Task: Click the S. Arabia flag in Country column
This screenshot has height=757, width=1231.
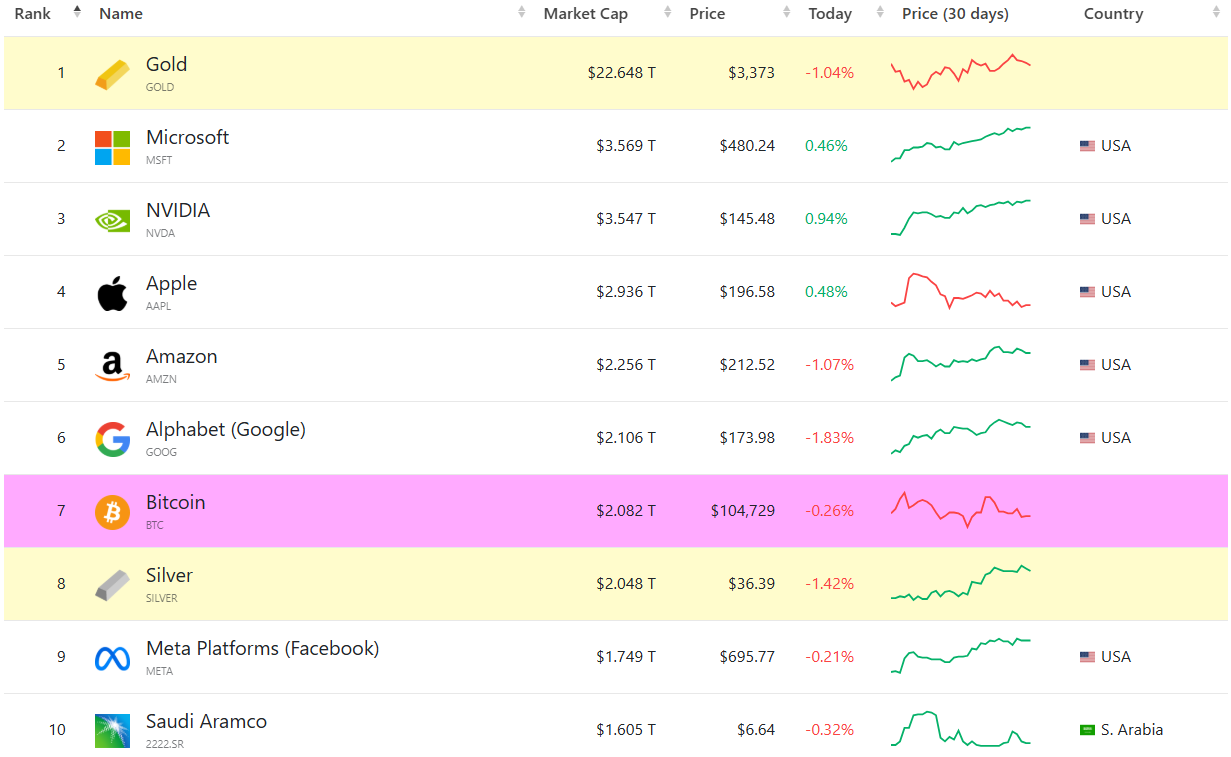Action: [x=1087, y=730]
